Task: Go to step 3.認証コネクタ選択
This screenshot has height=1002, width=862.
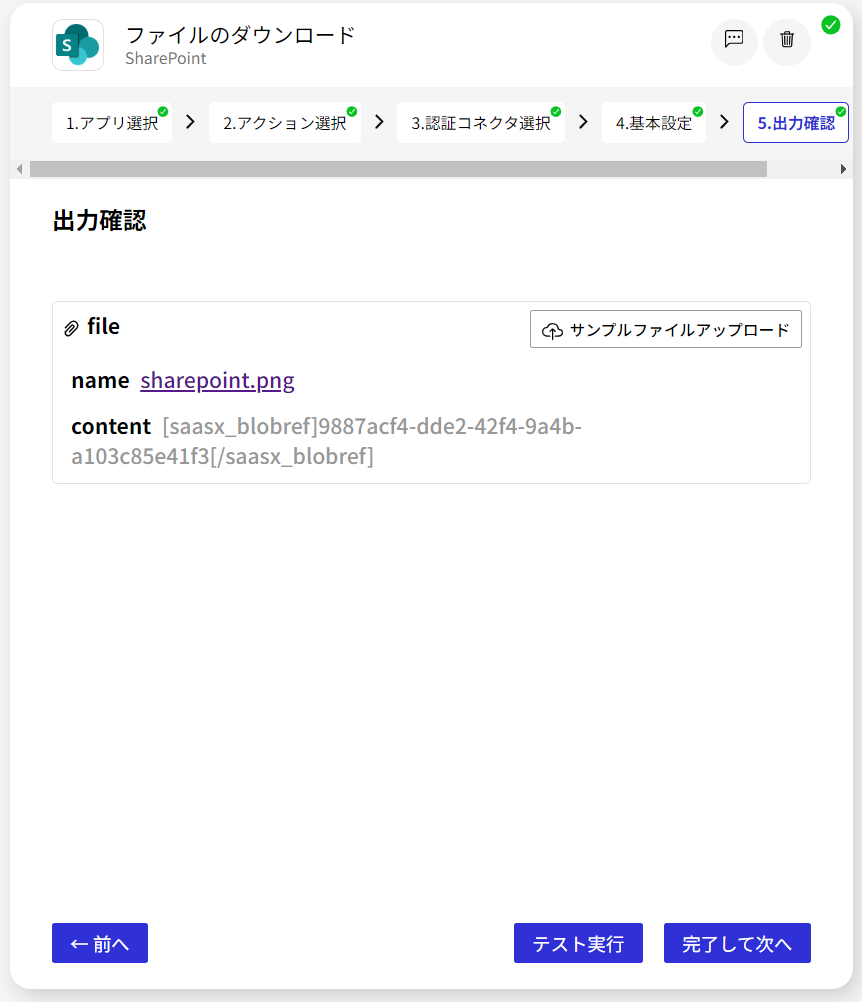Action: pyautogui.click(x=481, y=123)
